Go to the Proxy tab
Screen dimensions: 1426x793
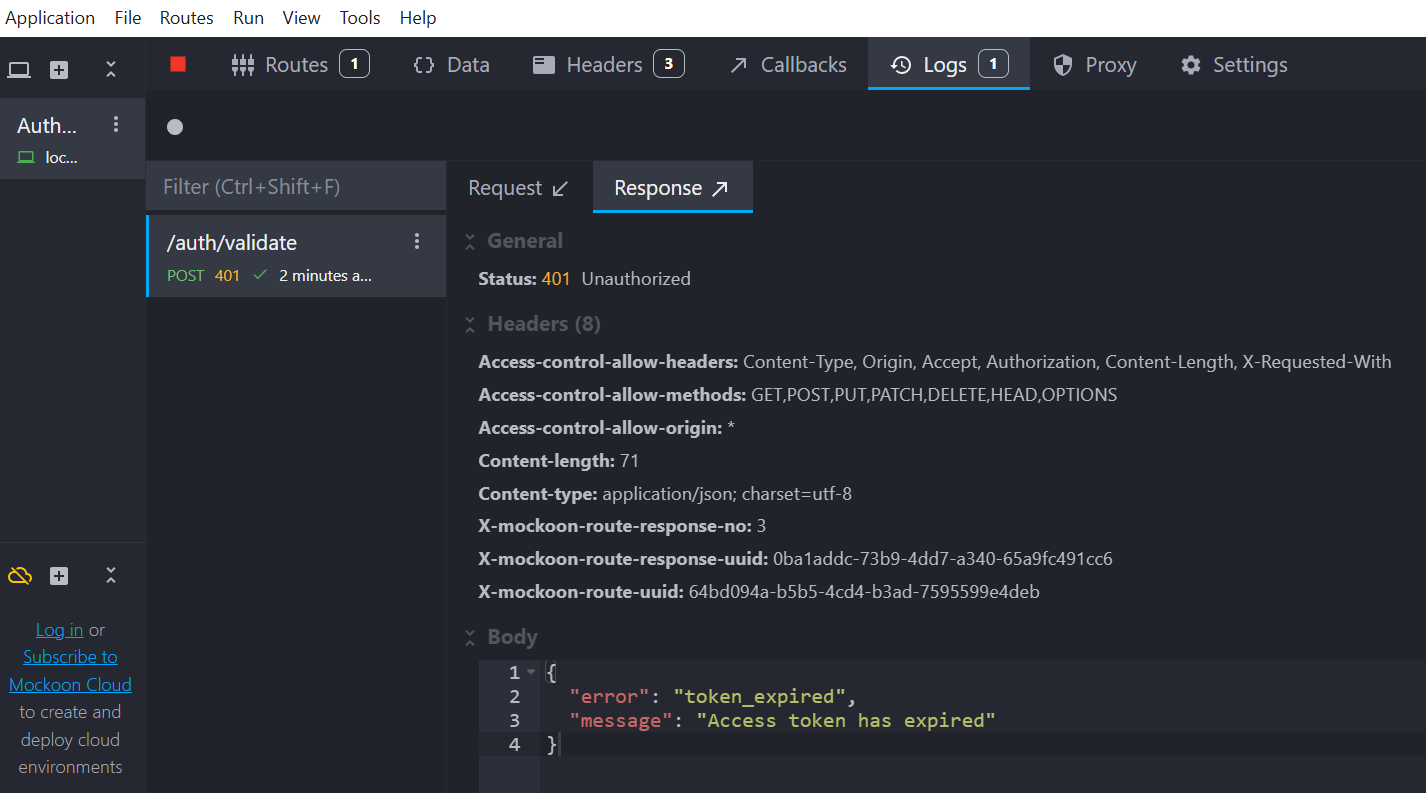[x=1095, y=65]
